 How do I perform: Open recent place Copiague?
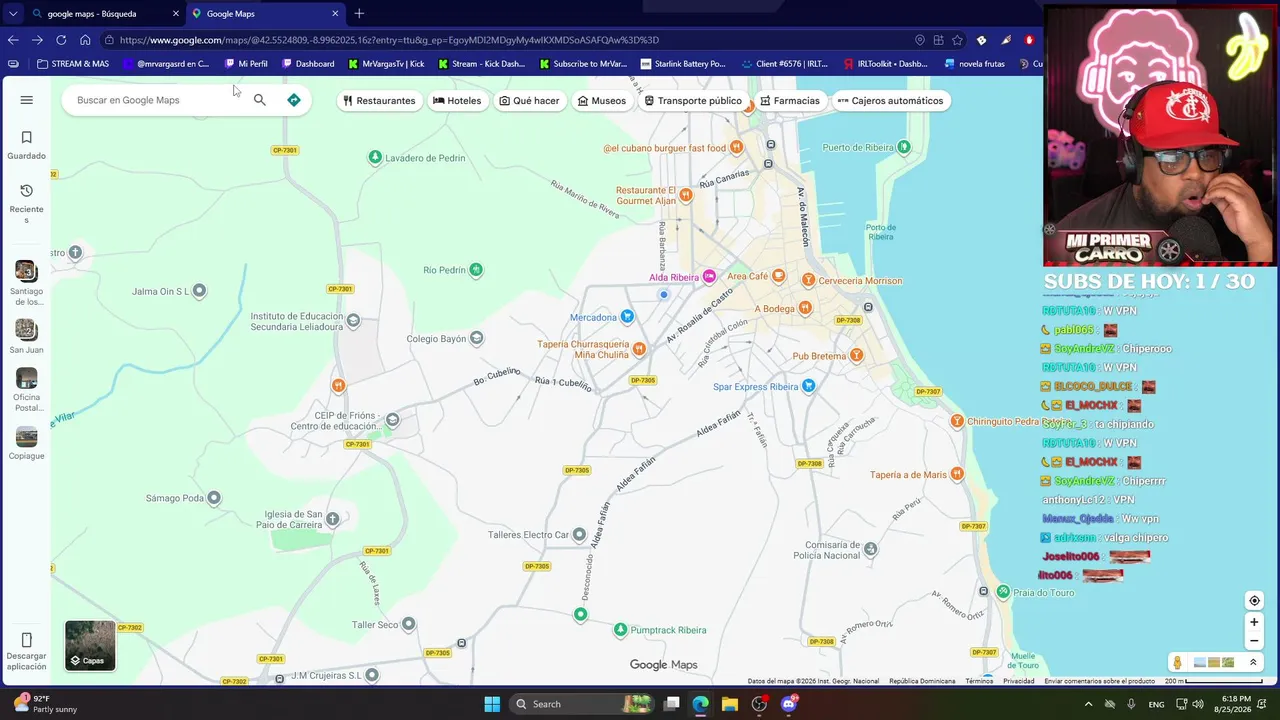27,443
